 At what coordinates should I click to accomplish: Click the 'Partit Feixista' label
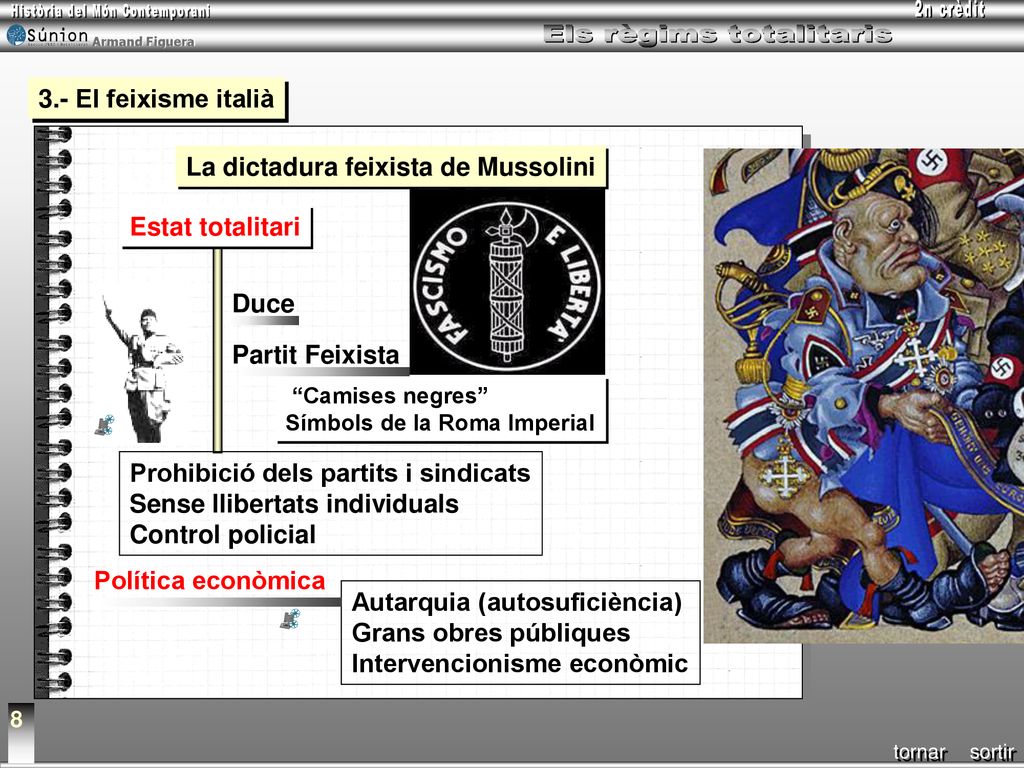[315, 355]
